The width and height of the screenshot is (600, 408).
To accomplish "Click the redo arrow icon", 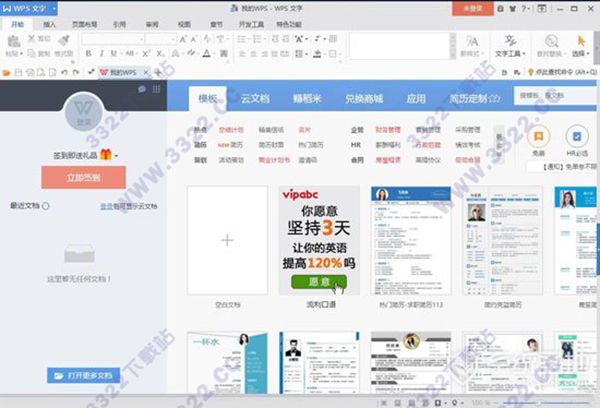I will coord(76,72).
